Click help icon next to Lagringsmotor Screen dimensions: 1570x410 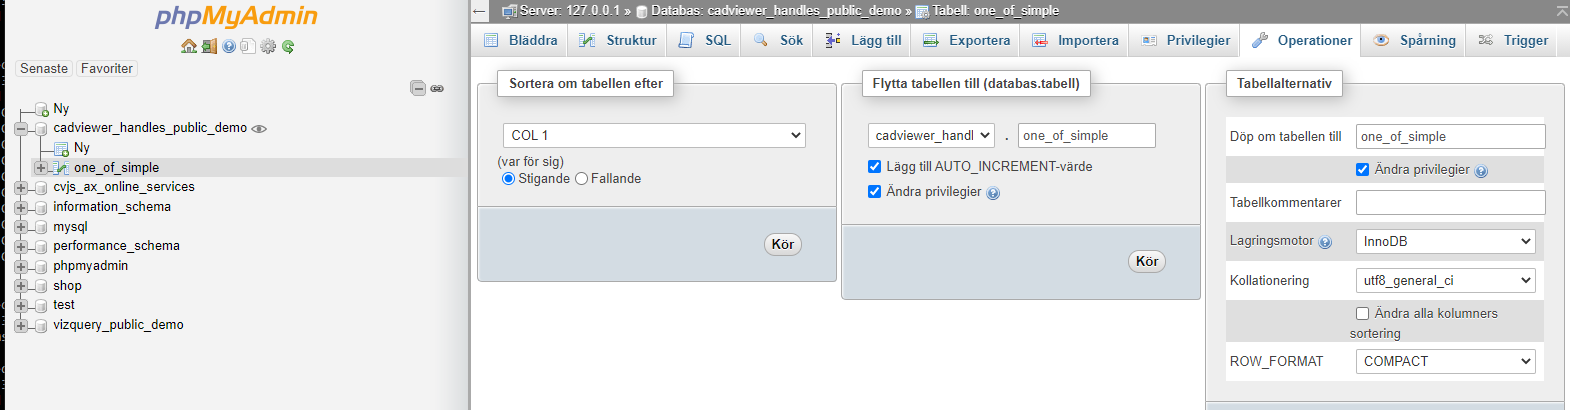1325,242
